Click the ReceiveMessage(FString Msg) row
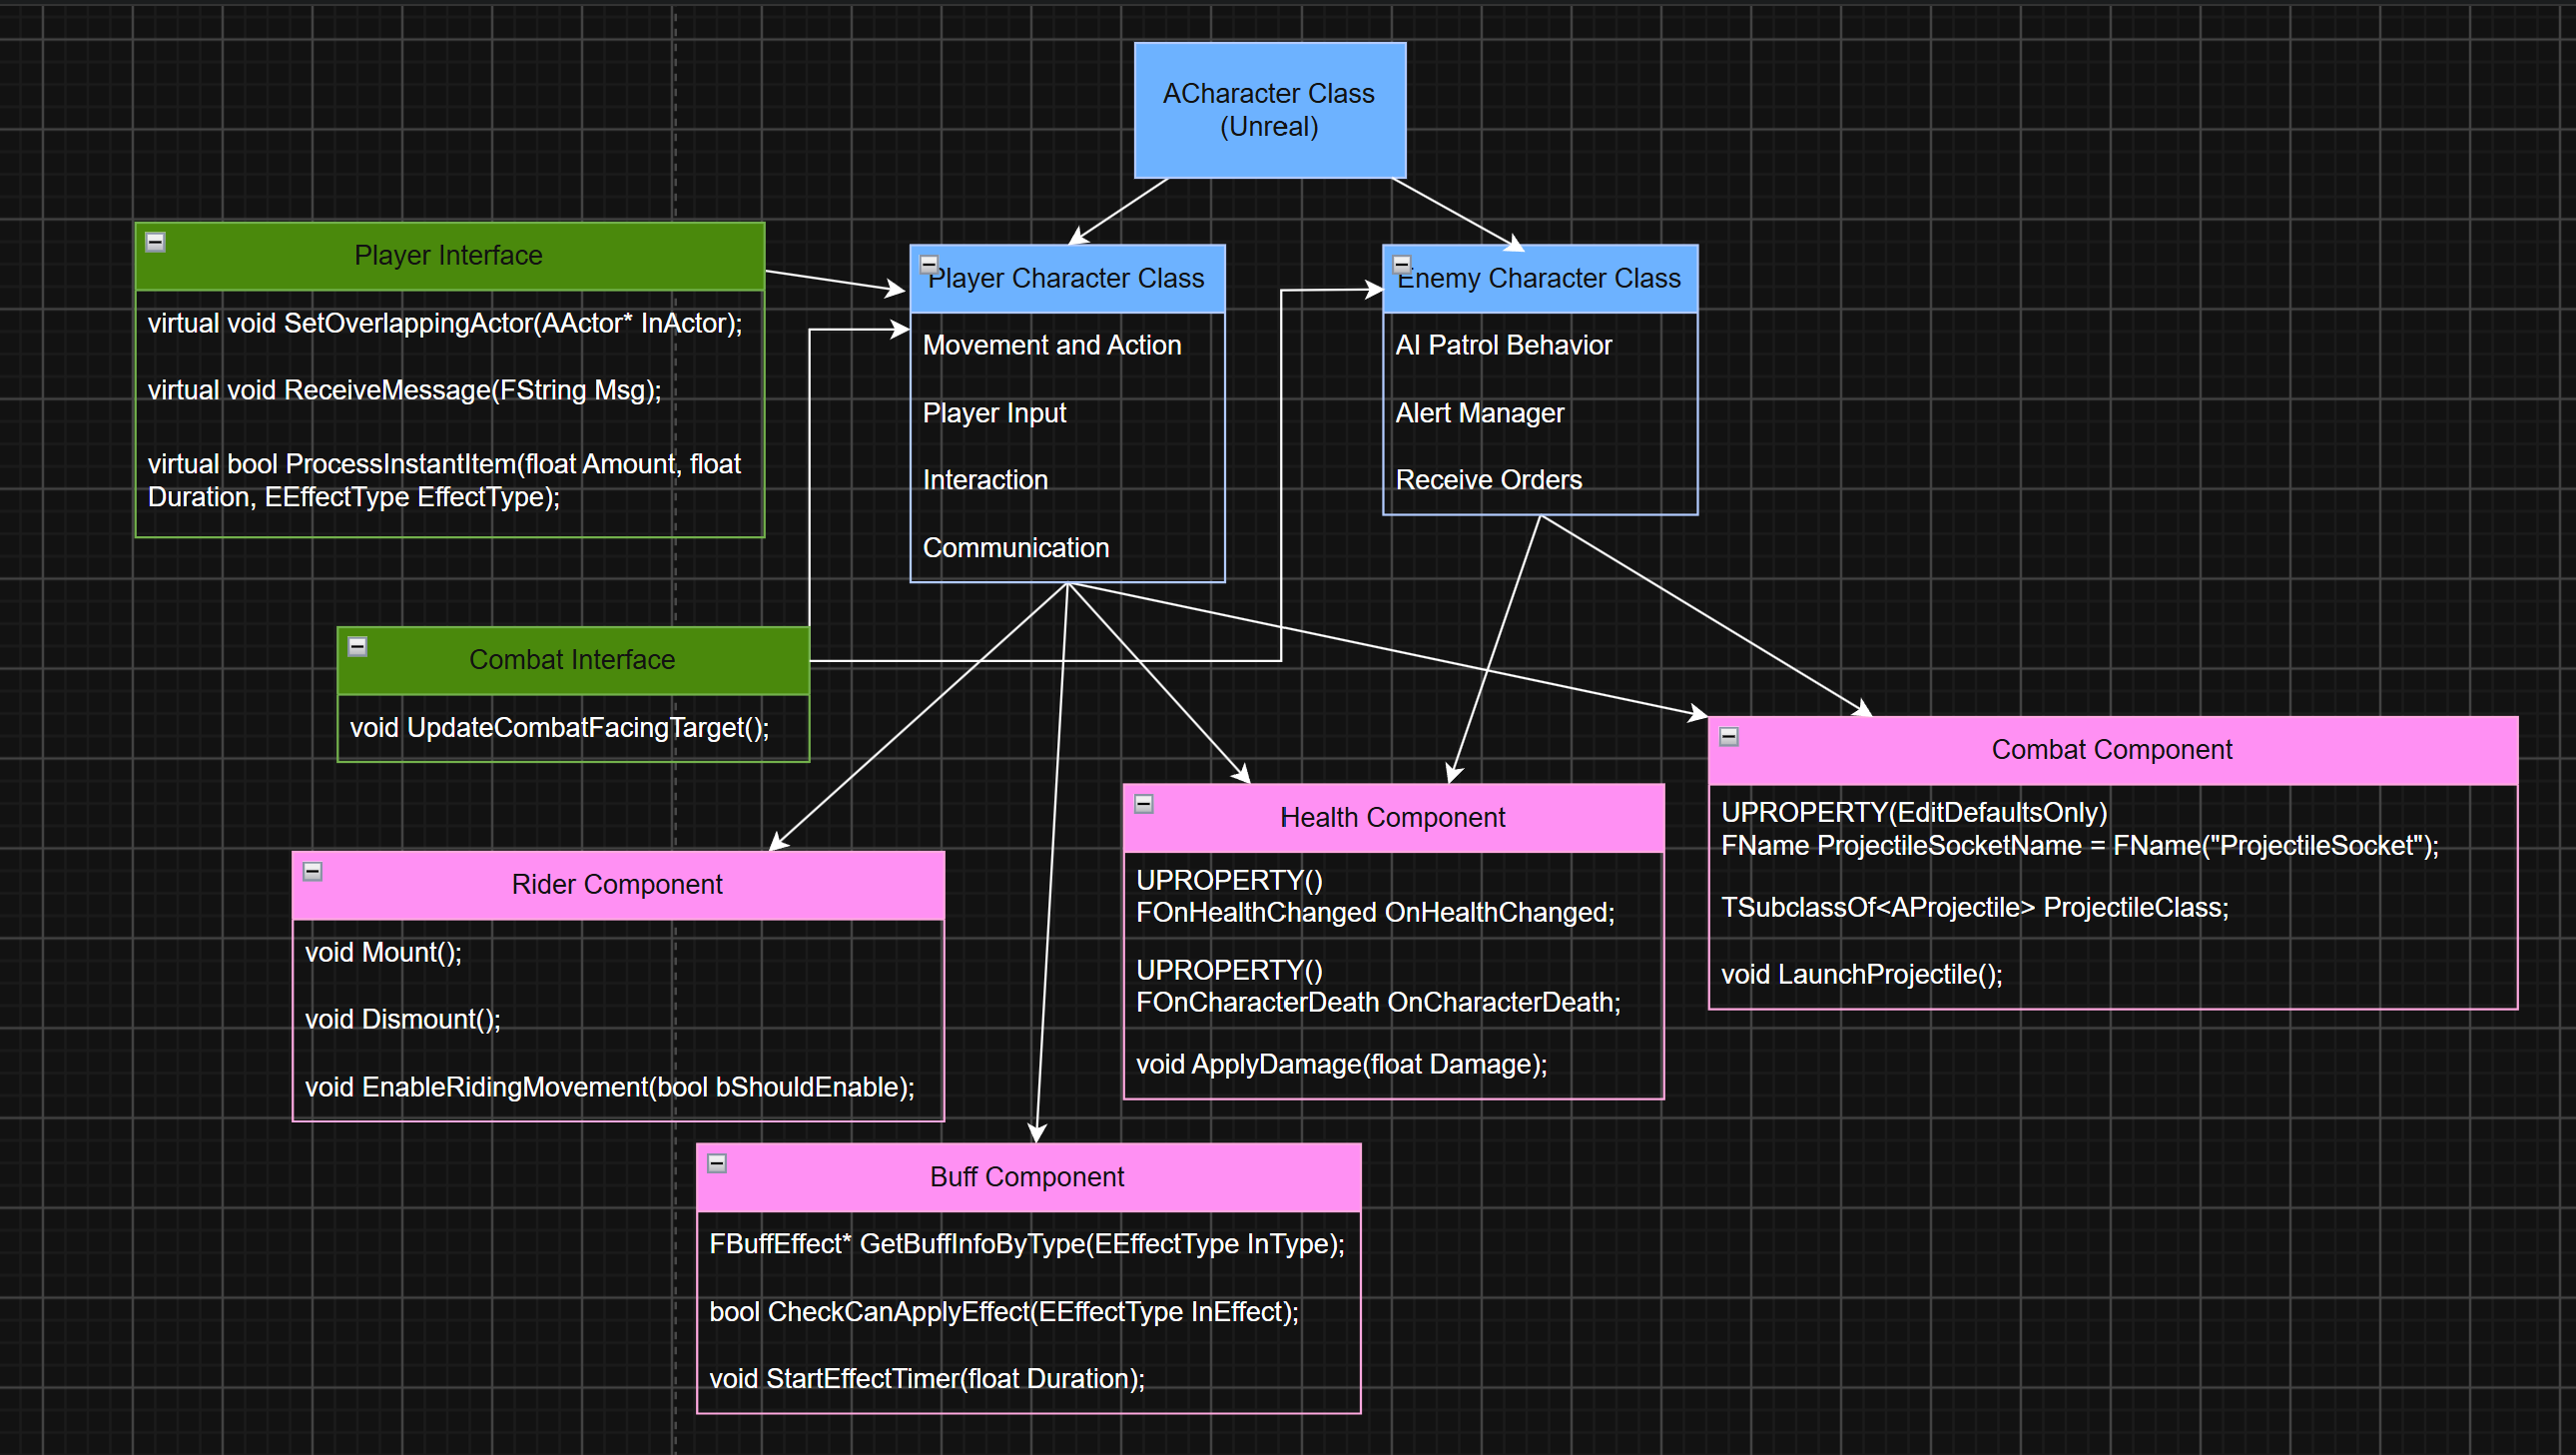The image size is (2576, 1455). 450,391
